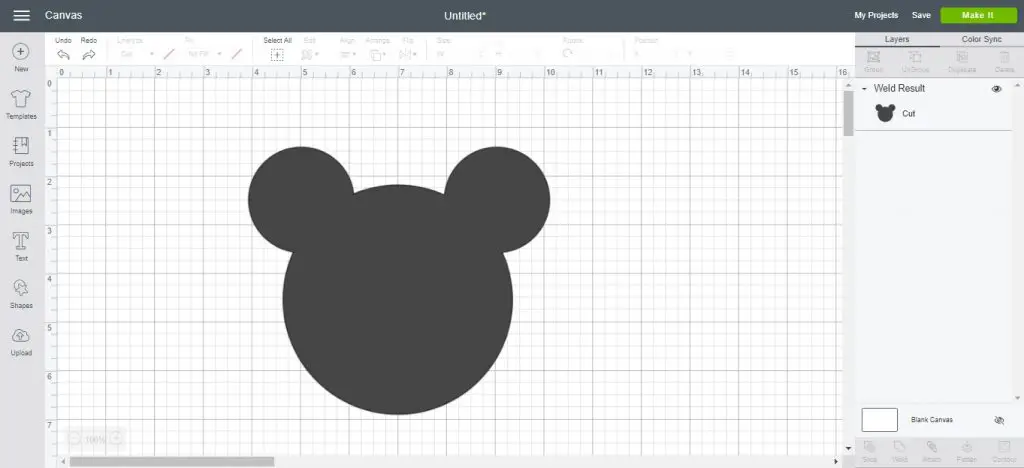Open the Arrange dropdown
Image resolution: width=1024 pixels, height=468 pixels.
pyautogui.click(x=377, y=55)
